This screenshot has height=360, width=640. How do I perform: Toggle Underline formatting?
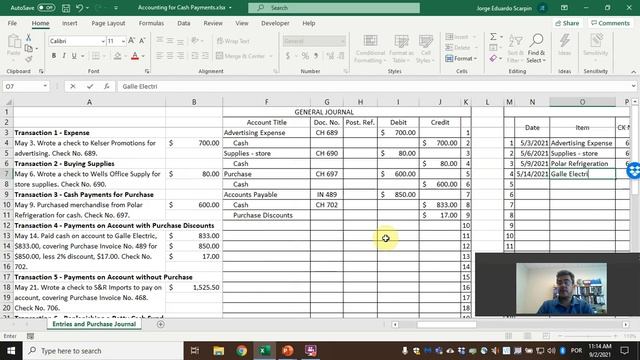74,56
